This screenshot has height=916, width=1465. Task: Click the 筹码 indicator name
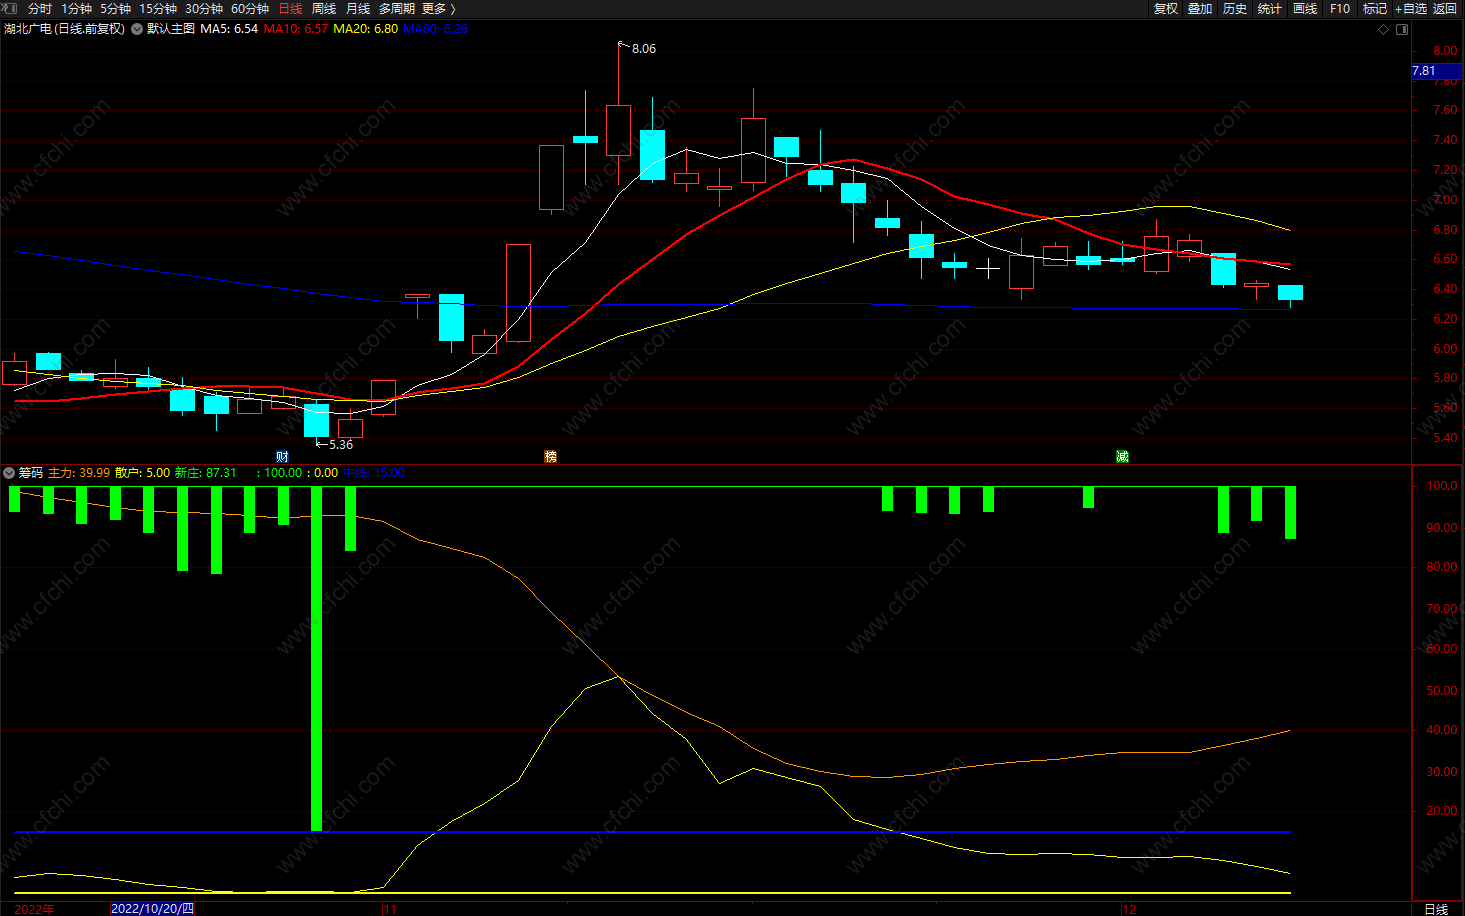(31, 473)
